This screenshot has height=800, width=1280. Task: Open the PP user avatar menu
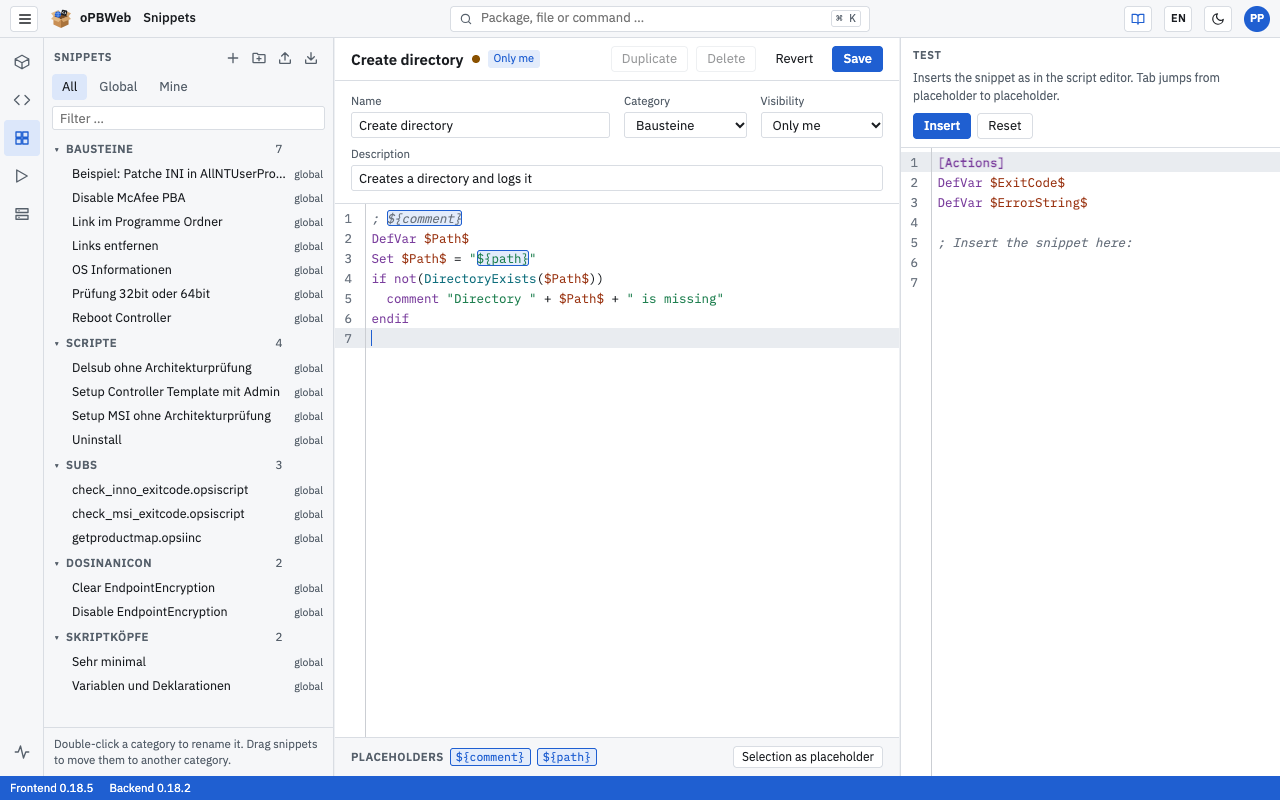[1257, 18]
